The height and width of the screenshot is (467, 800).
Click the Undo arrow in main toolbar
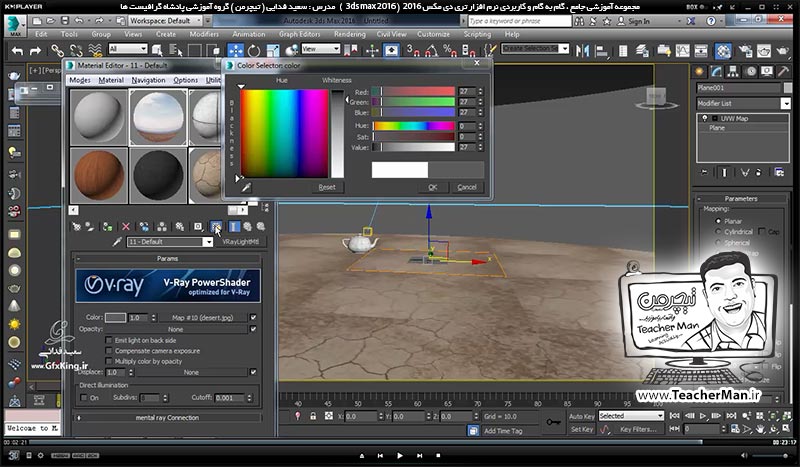[x=17, y=51]
